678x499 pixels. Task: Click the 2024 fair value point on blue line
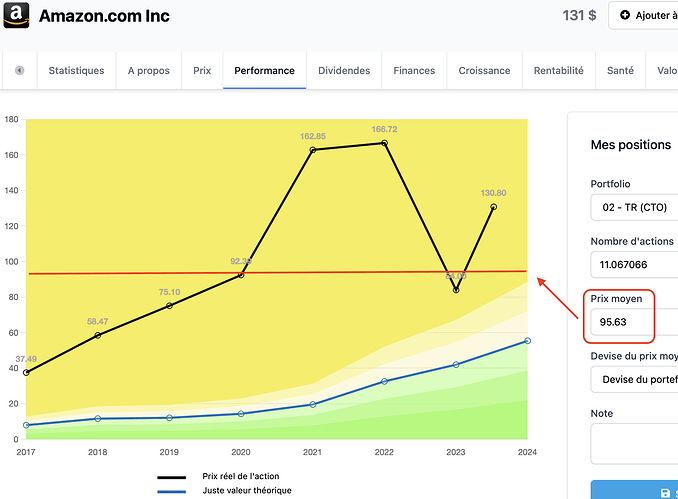[528, 341]
